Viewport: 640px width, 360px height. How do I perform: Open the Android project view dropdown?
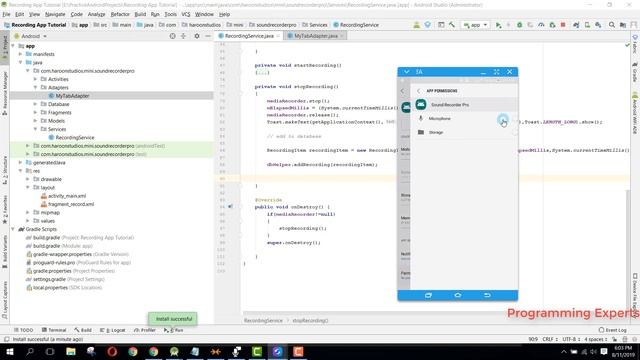point(31,36)
